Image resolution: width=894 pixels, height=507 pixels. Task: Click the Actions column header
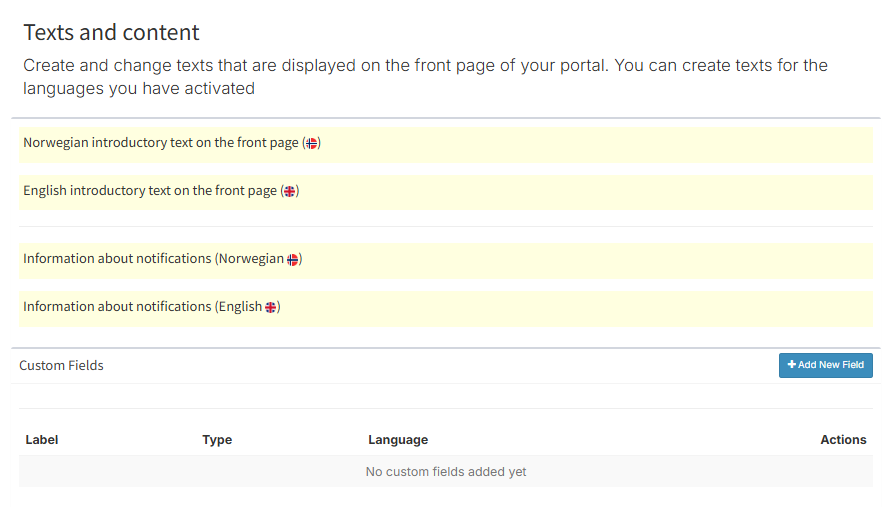(843, 440)
